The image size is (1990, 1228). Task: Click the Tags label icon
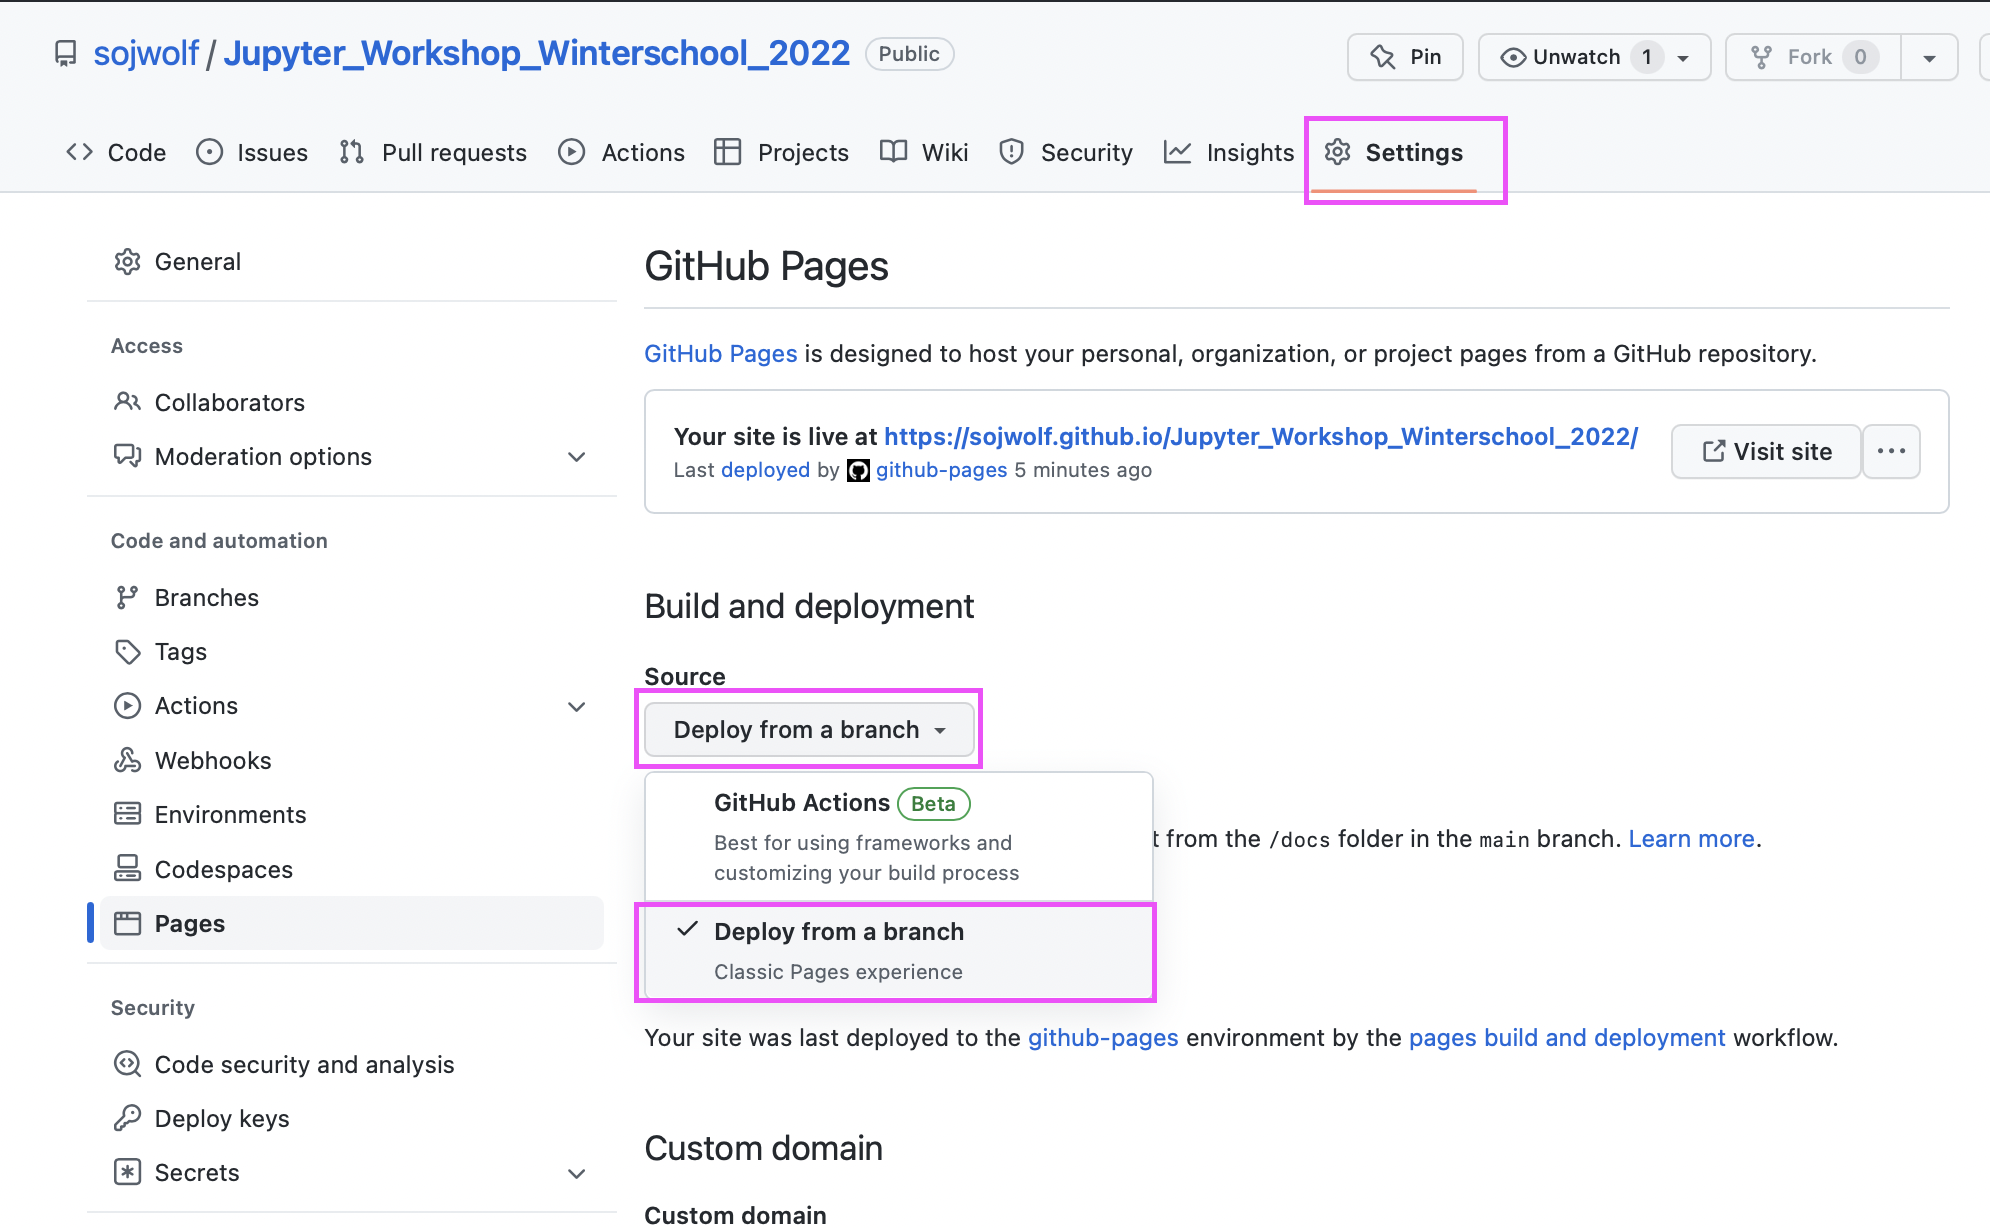coord(127,652)
